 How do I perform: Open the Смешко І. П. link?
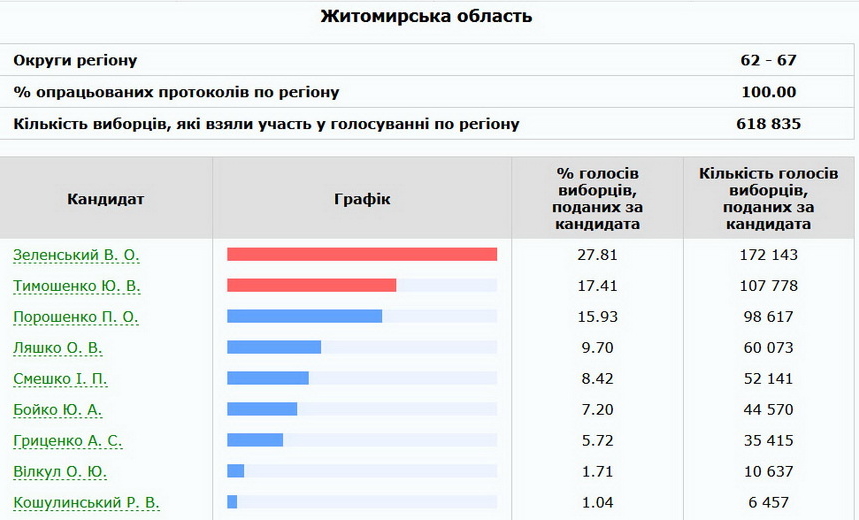point(60,379)
